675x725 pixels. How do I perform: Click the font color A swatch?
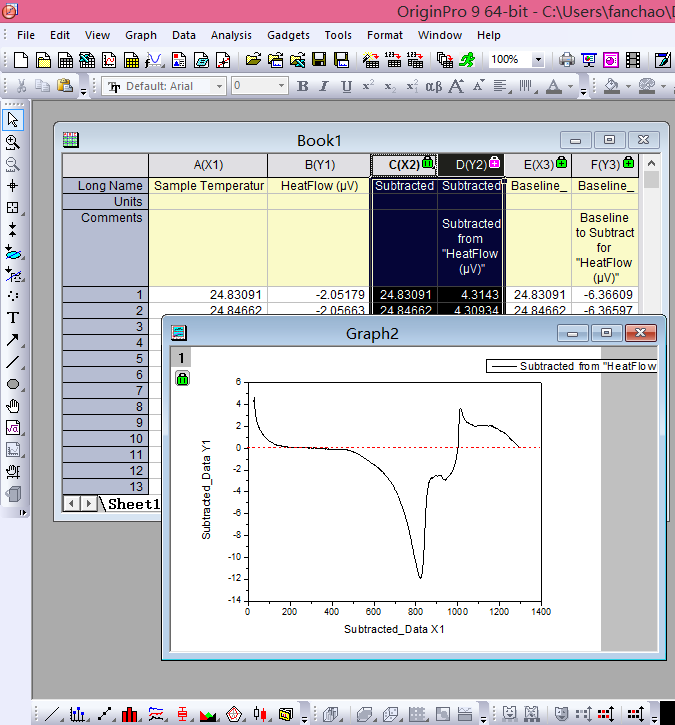tap(554, 86)
